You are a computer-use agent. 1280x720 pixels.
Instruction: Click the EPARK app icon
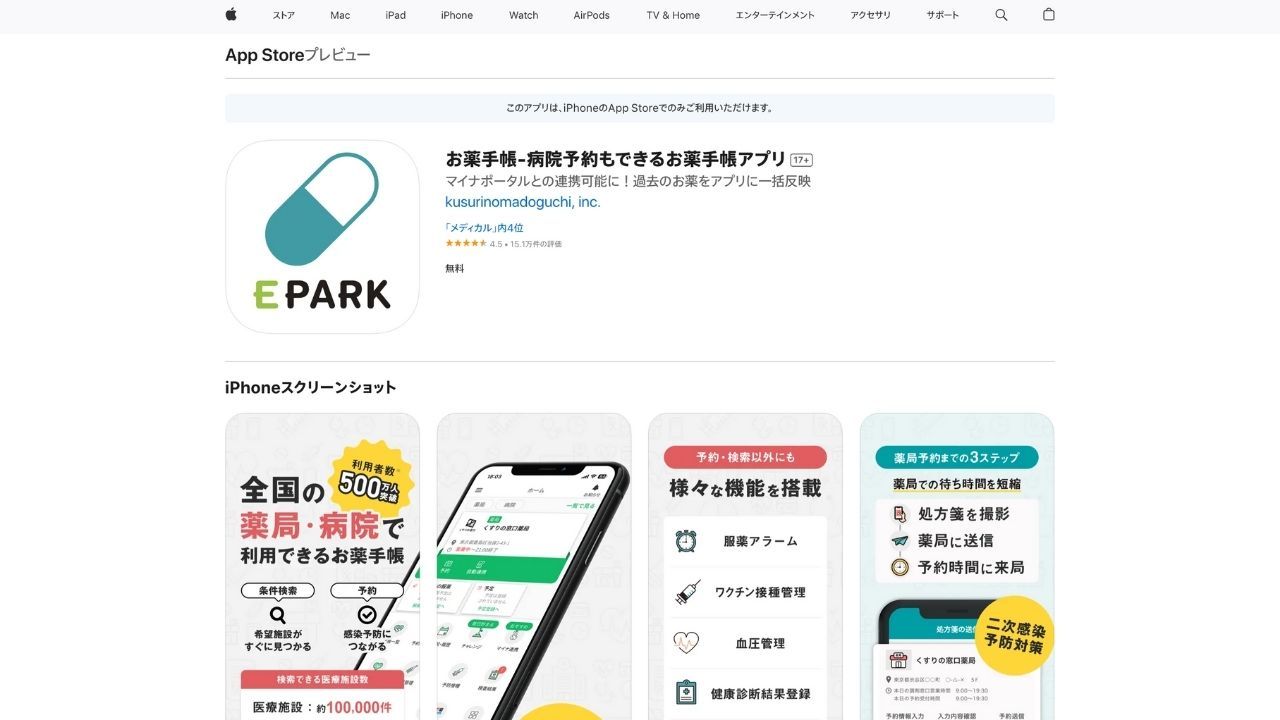(x=322, y=237)
